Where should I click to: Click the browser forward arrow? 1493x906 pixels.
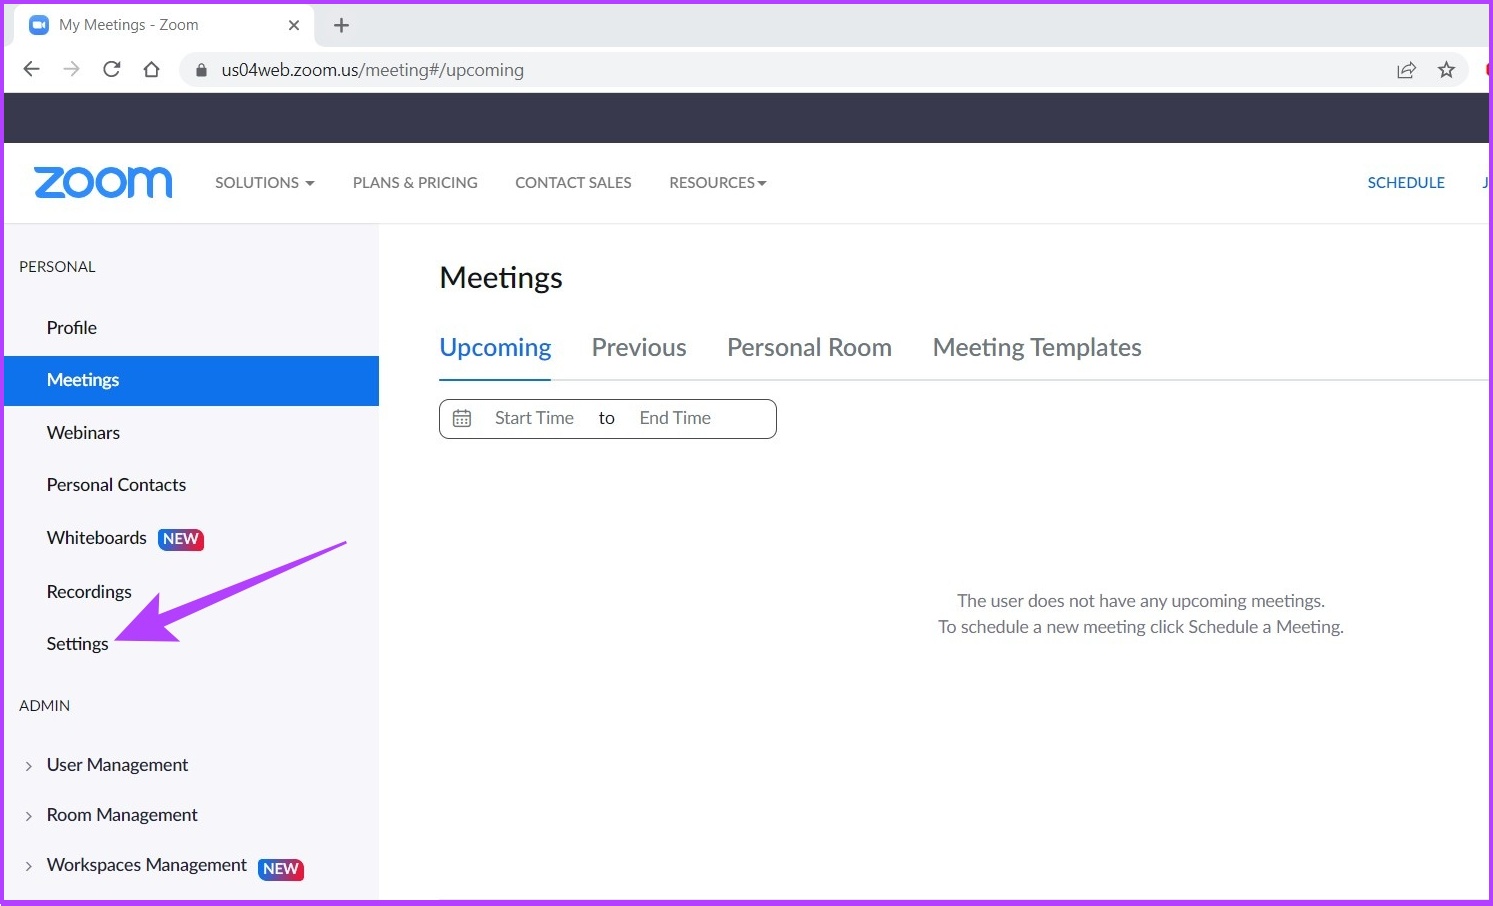click(x=71, y=69)
